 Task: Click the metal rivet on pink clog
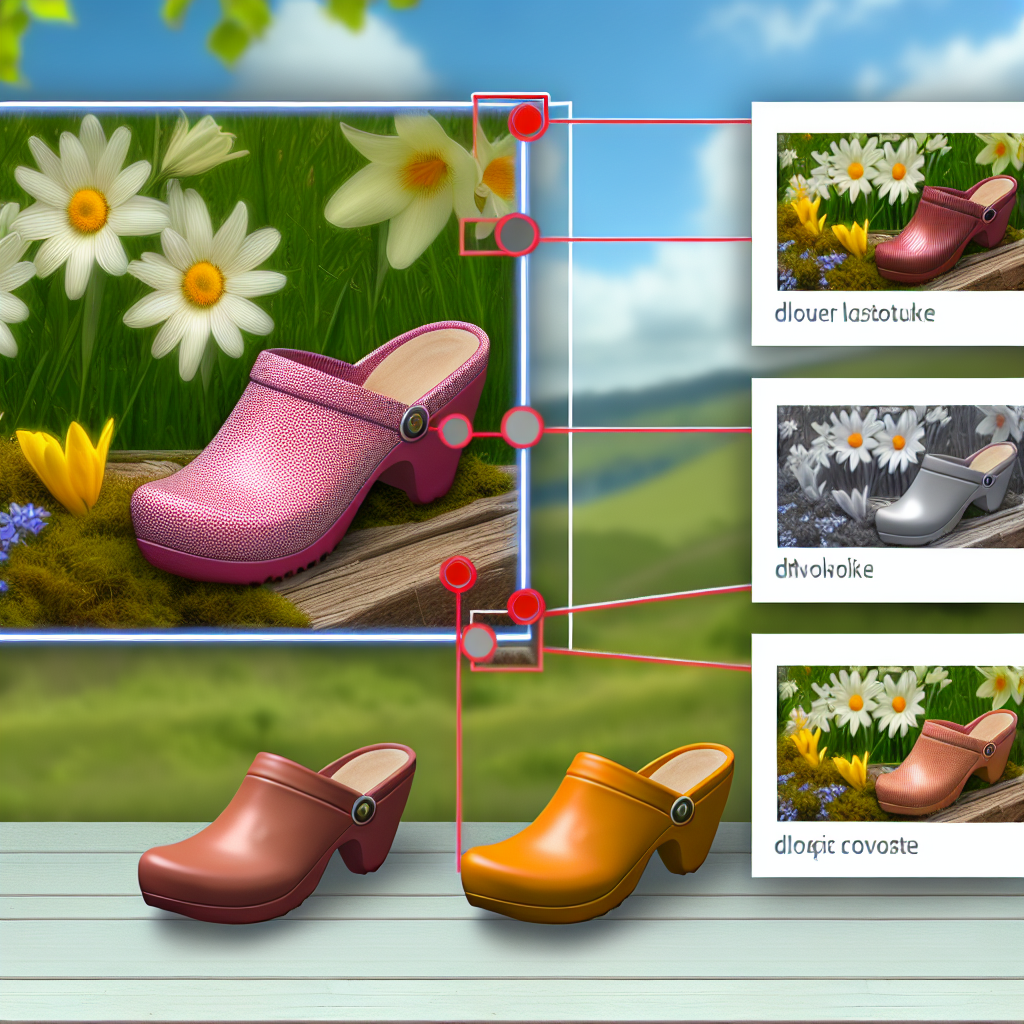click(413, 423)
